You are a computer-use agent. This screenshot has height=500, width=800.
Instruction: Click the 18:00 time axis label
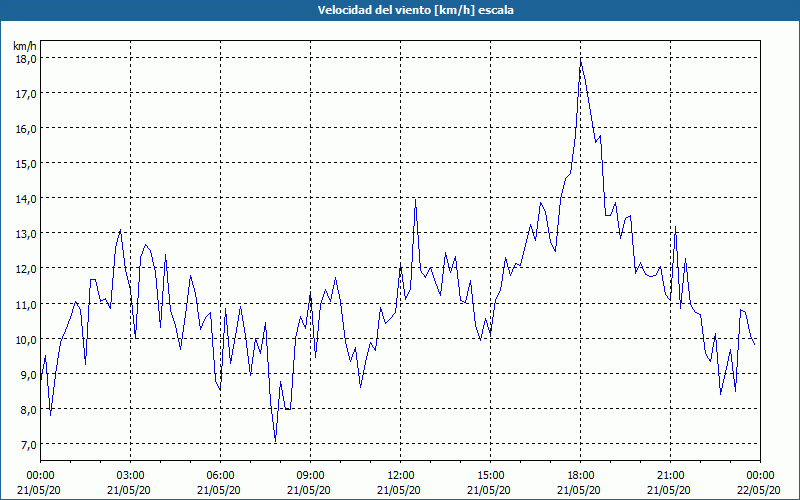tap(581, 476)
